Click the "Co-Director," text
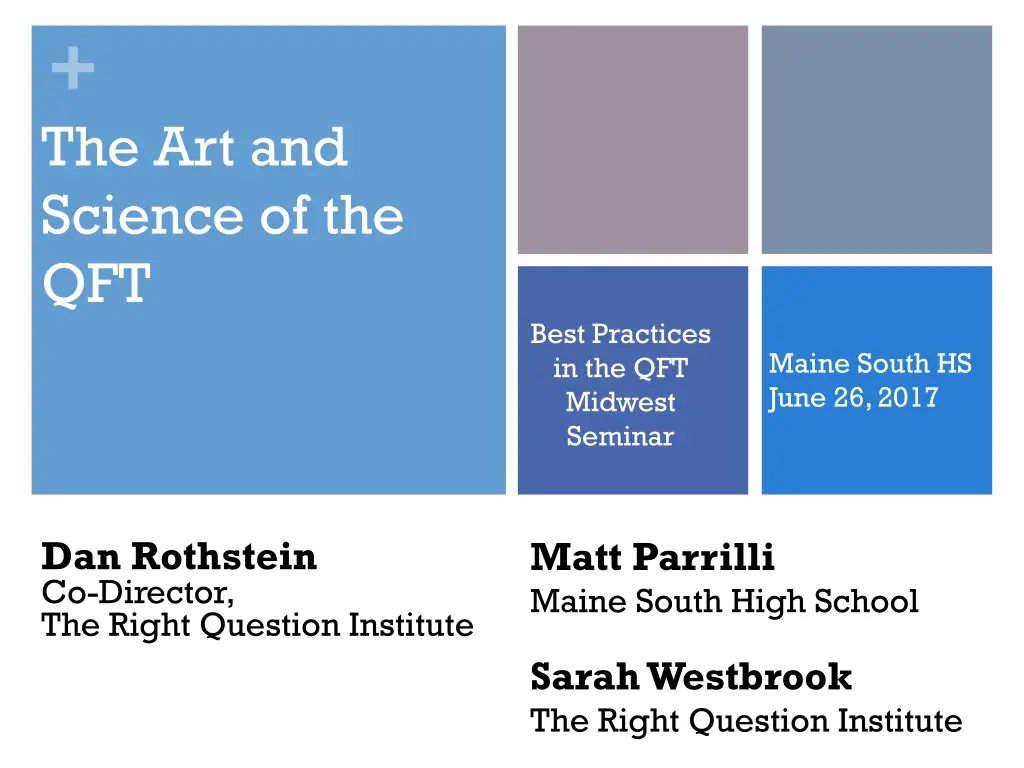 pyautogui.click(x=138, y=592)
